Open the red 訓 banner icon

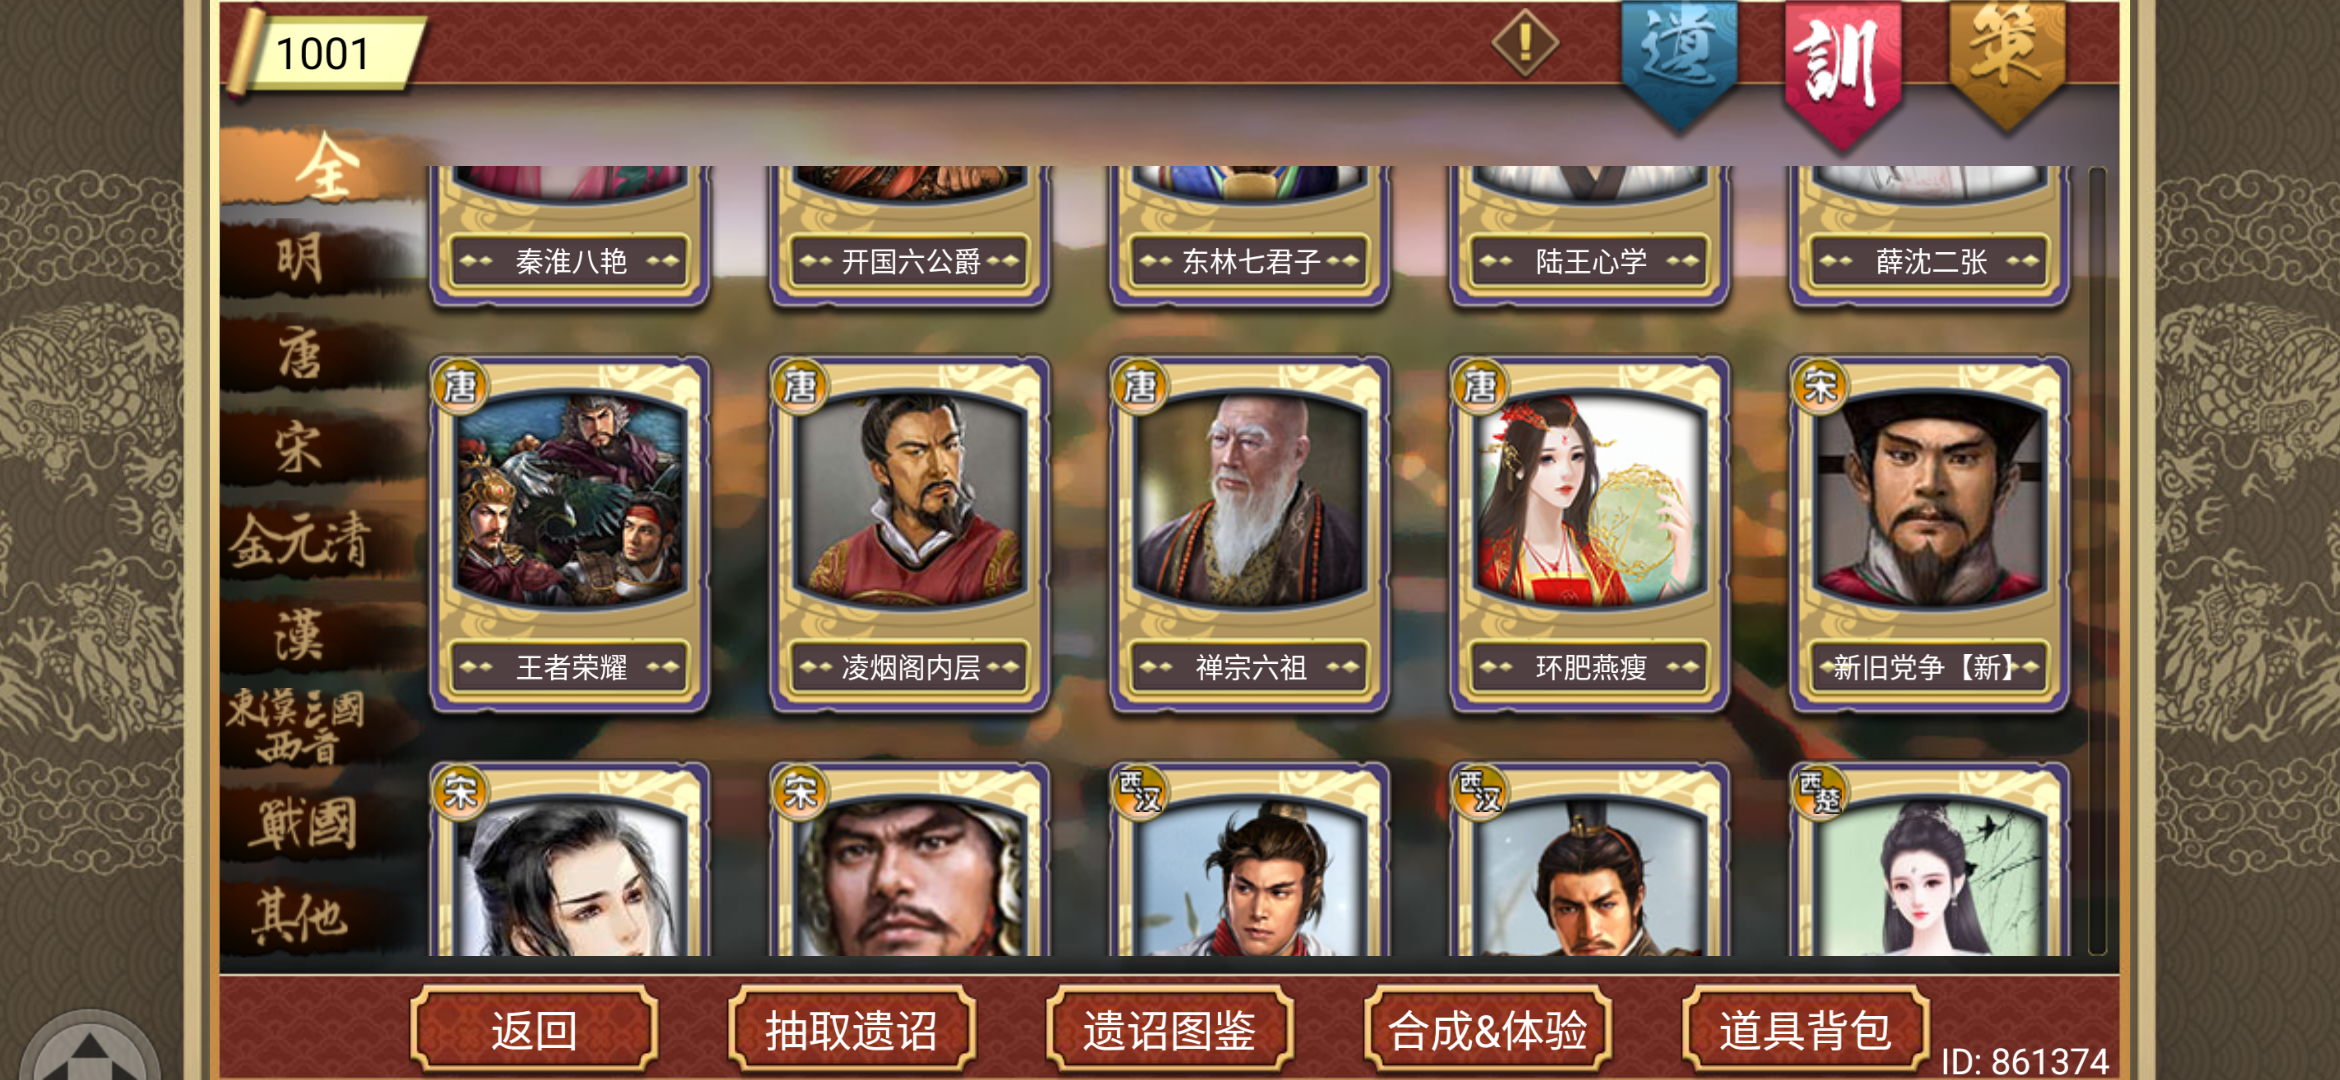tap(1843, 72)
